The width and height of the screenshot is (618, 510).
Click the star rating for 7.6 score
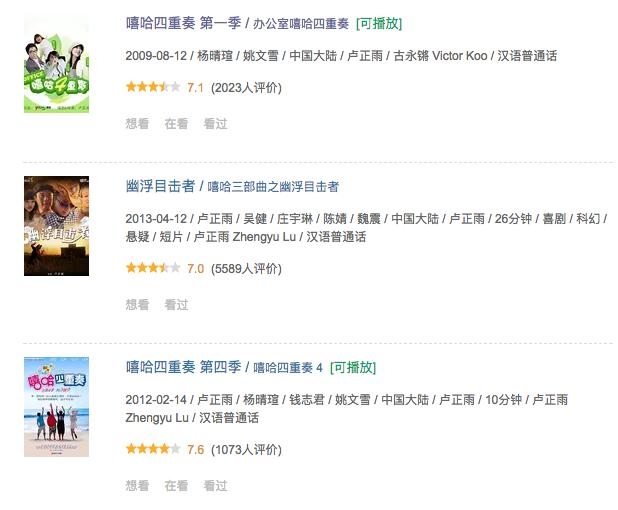click(x=153, y=449)
